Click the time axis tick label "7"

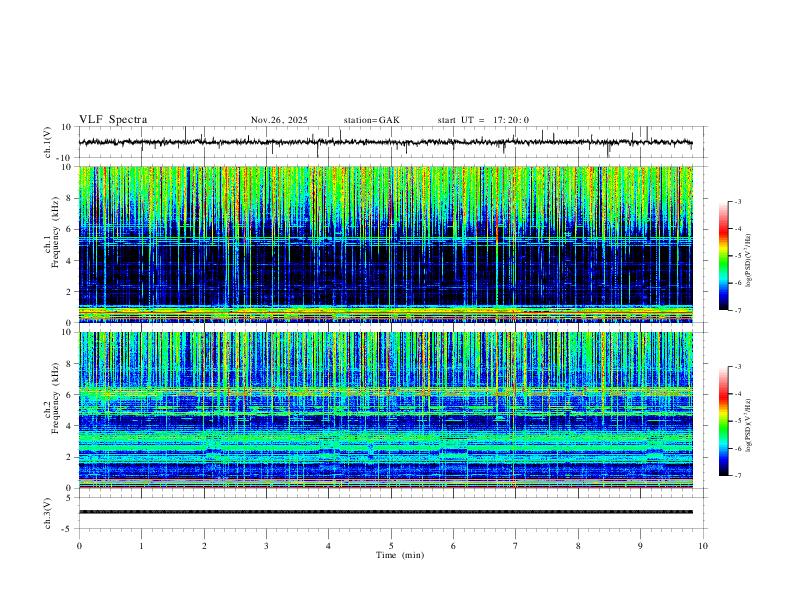click(x=516, y=546)
